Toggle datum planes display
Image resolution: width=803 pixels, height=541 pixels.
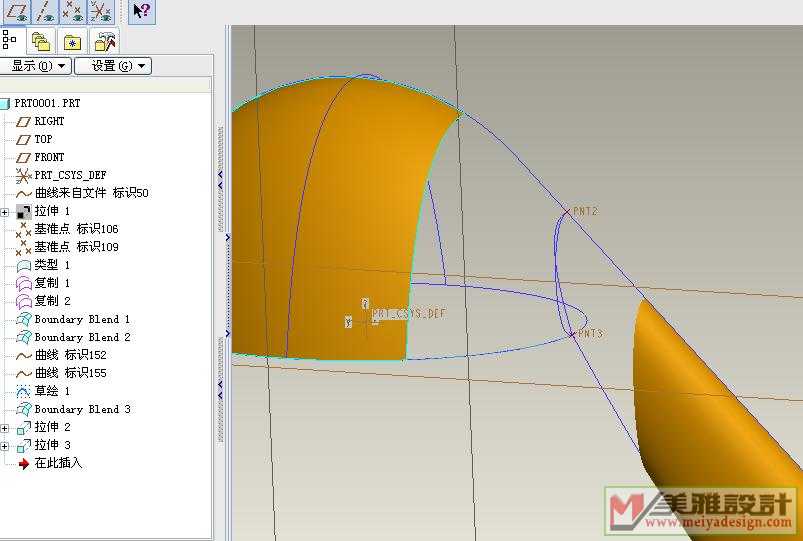click(15, 11)
